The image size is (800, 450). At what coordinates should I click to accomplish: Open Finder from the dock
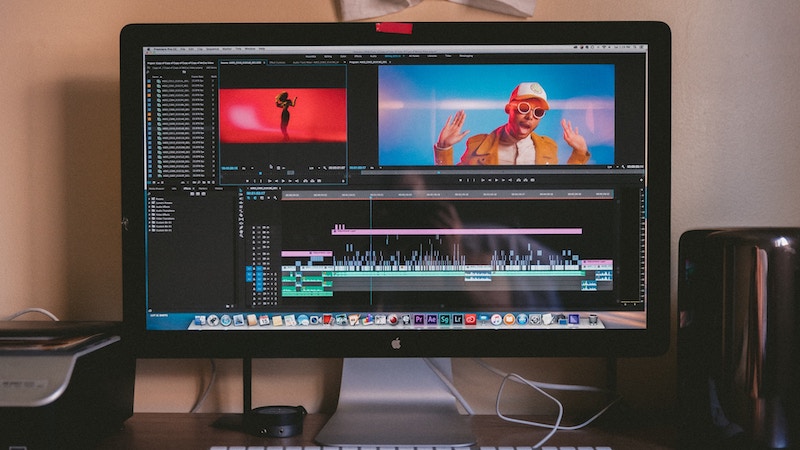(200, 320)
